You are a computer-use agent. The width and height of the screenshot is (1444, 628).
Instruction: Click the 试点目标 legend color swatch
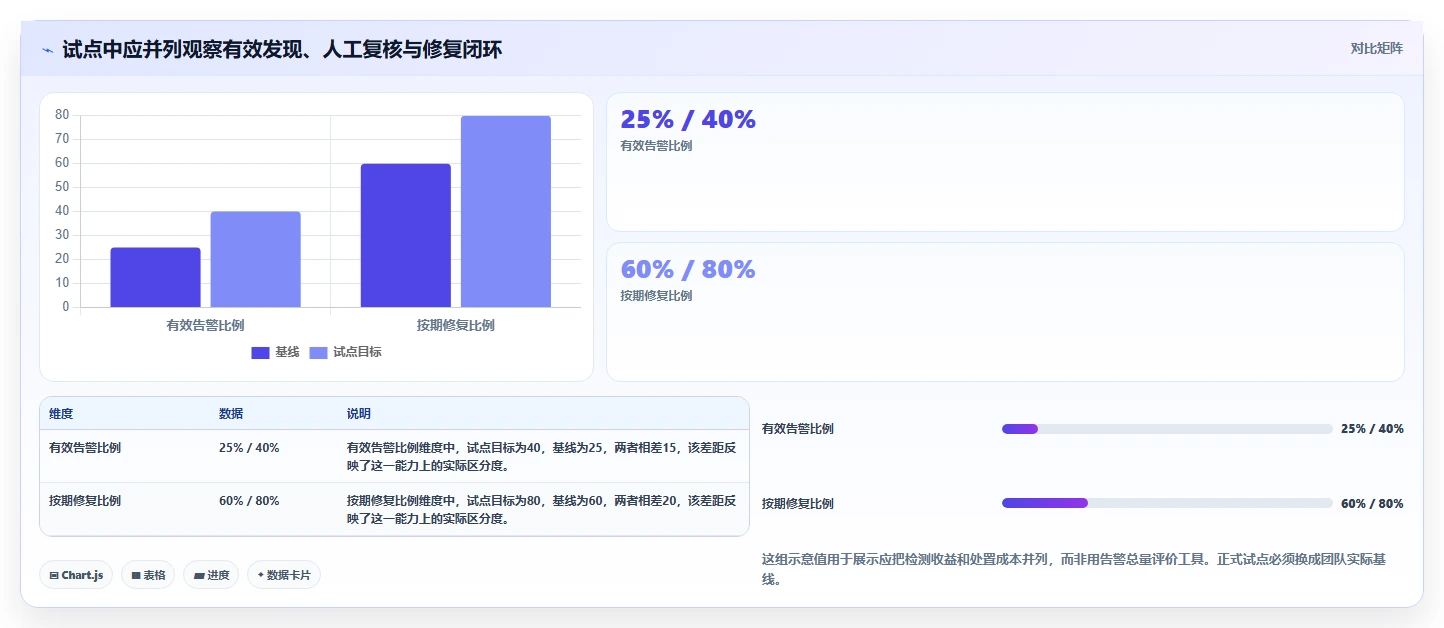[318, 352]
